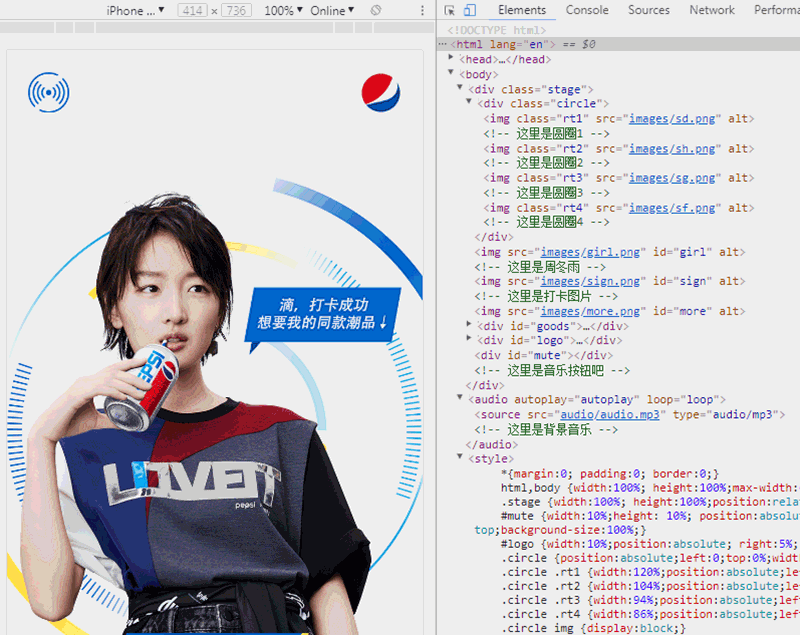Tap the music sound-wave button on the page

[x=48, y=92]
